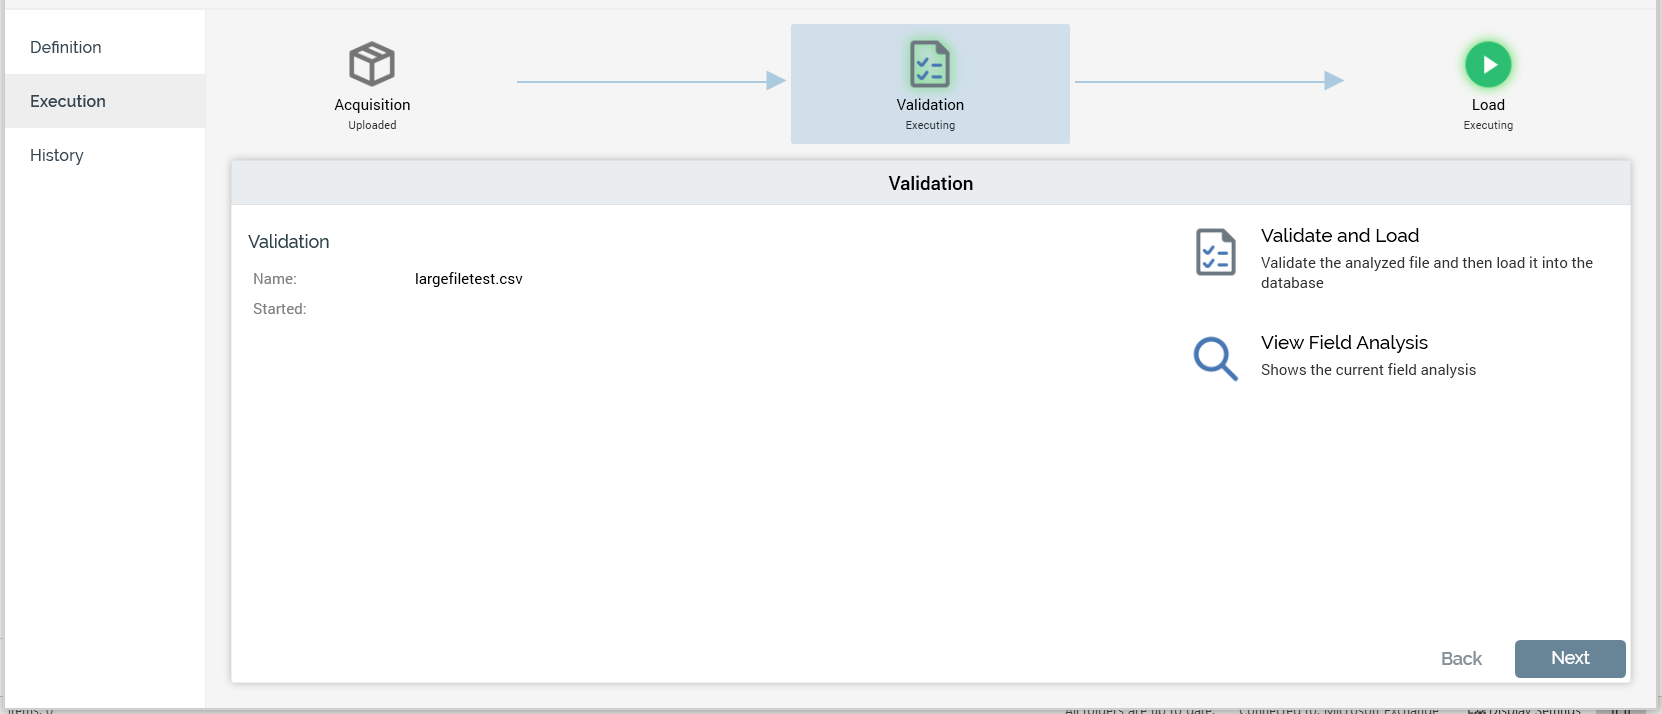Open the Definition tab in sidebar
The width and height of the screenshot is (1662, 714).
pyautogui.click(x=66, y=47)
